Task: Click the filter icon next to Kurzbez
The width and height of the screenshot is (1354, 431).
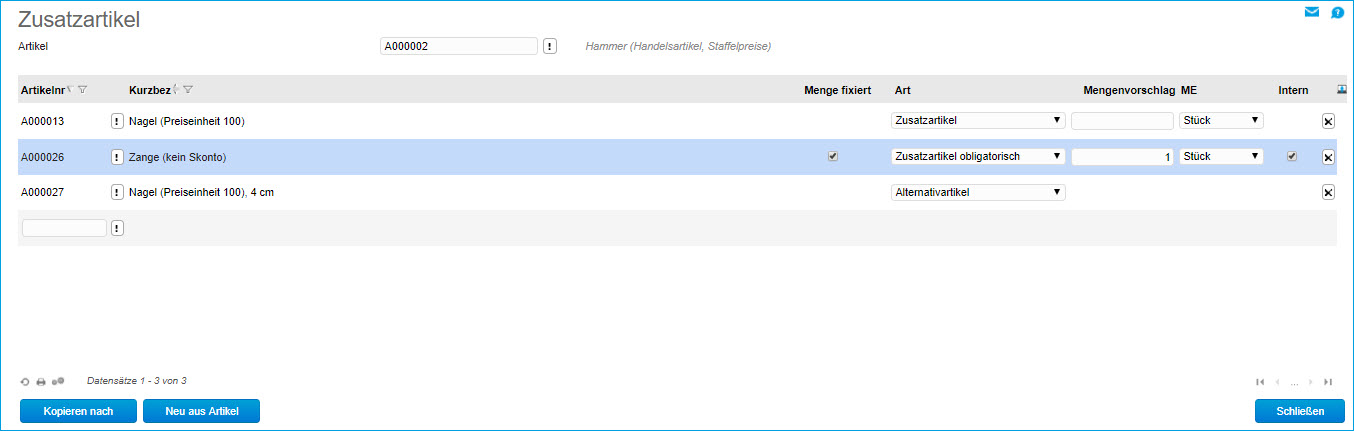Action: (x=188, y=90)
